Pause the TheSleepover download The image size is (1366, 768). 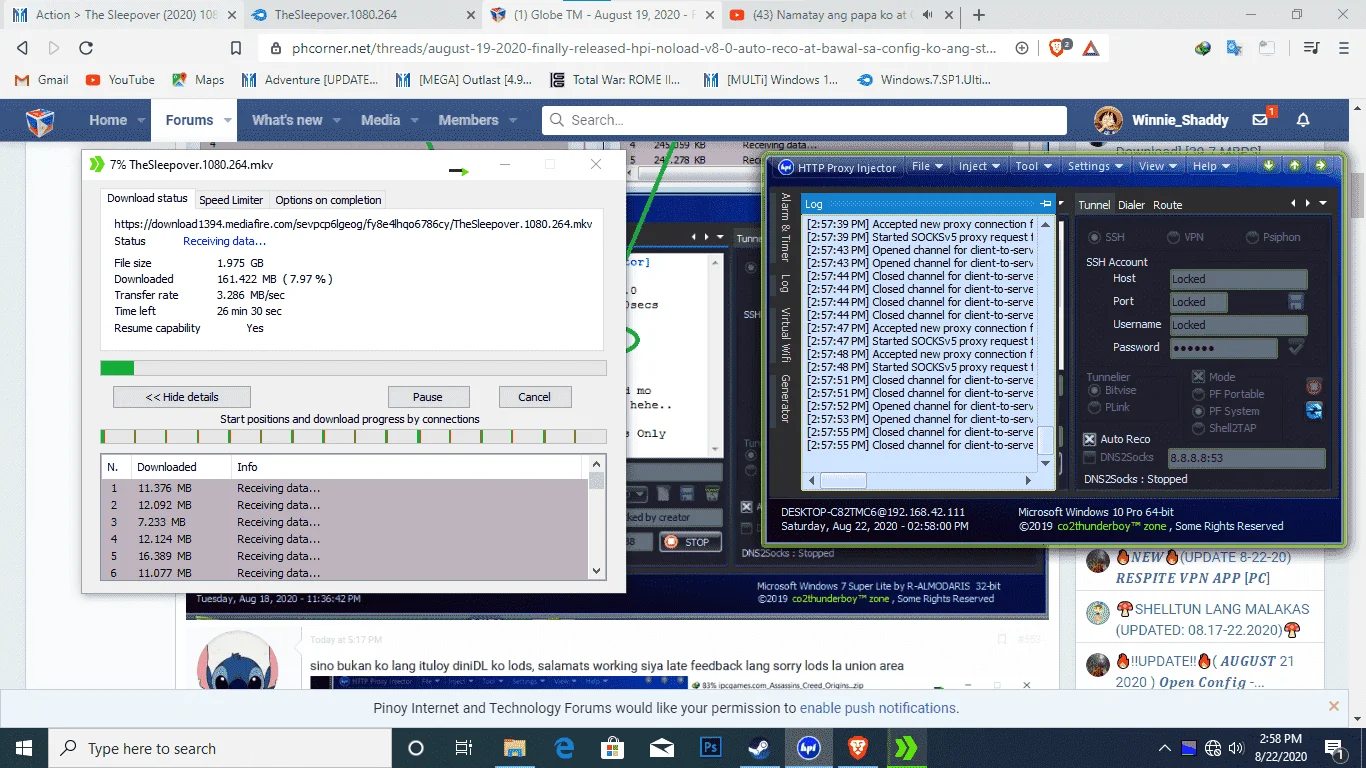[428, 397]
